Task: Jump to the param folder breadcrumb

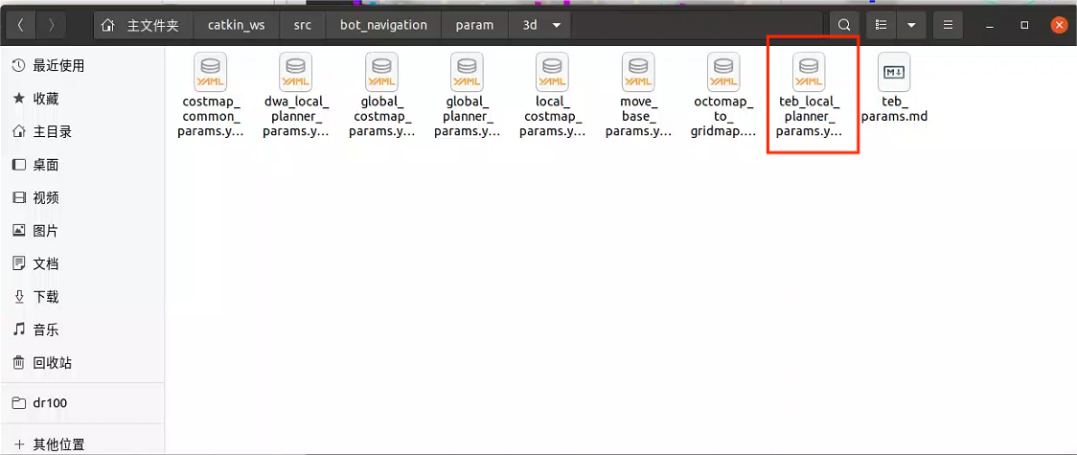Action: tap(474, 25)
